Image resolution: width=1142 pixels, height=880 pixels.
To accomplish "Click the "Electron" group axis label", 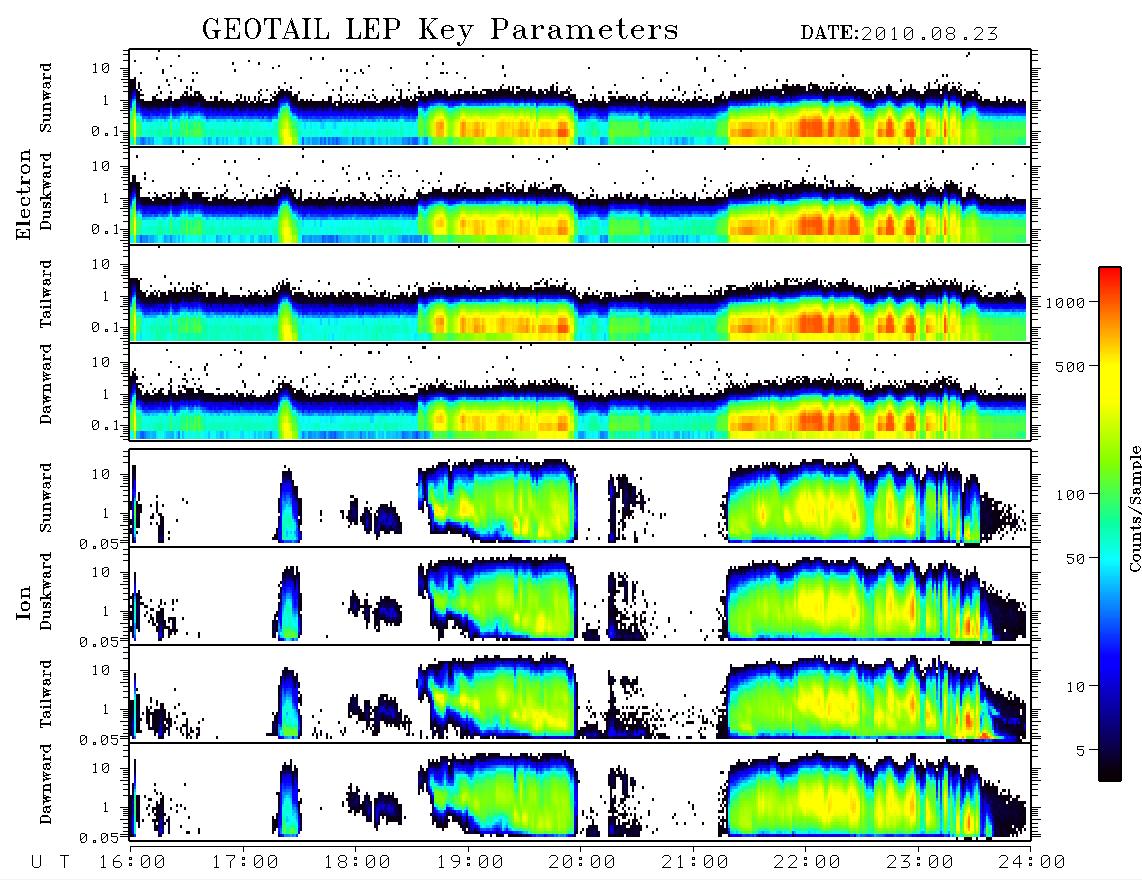I will coord(24,195).
